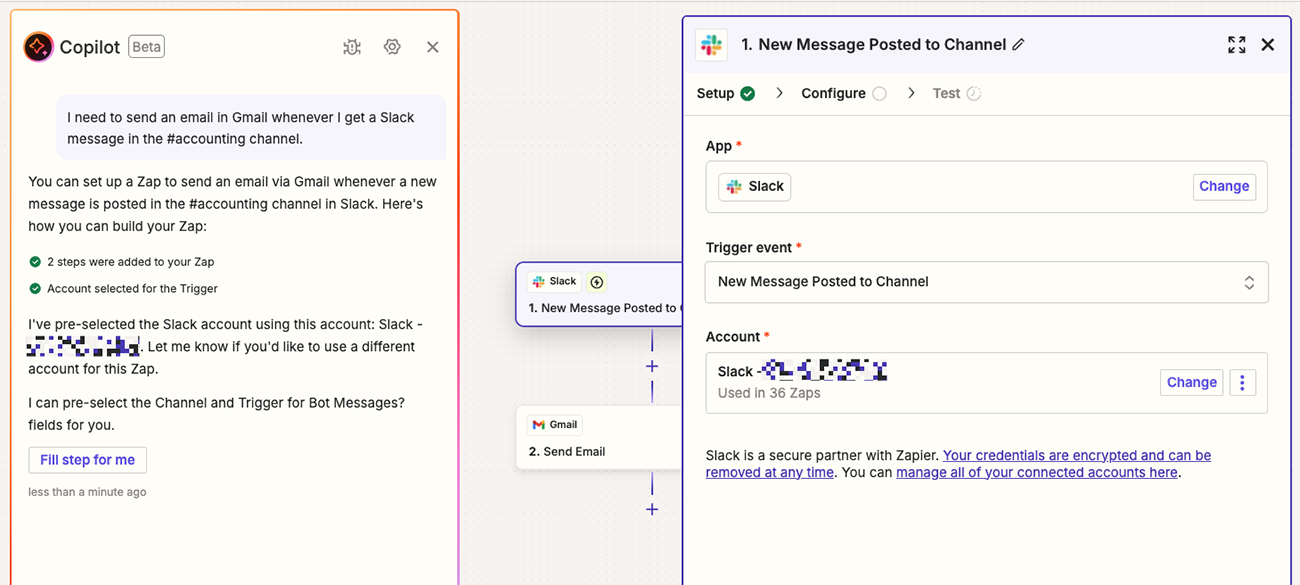Close the Copilot panel
Viewport: 1300px width, 585px height.
pyautogui.click(x=433, y=47)
